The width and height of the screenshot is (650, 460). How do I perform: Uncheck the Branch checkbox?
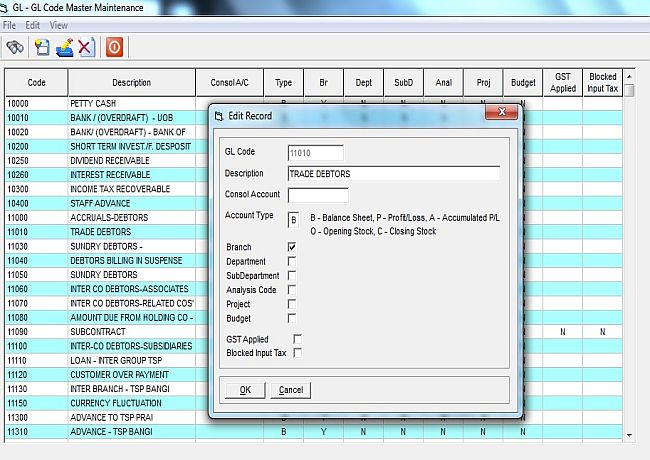click(x=292, y=247)
